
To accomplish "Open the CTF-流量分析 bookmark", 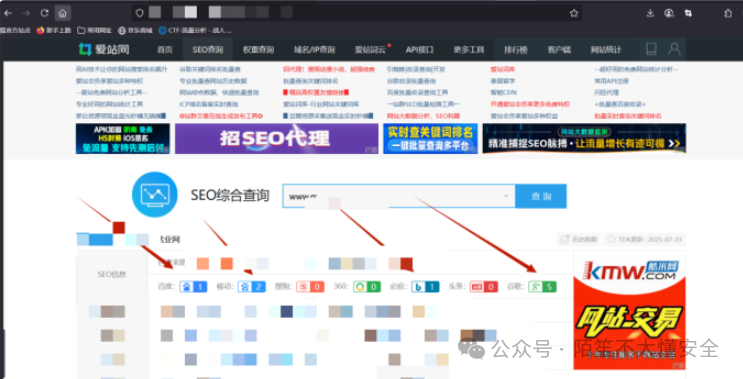I will 195,30.
